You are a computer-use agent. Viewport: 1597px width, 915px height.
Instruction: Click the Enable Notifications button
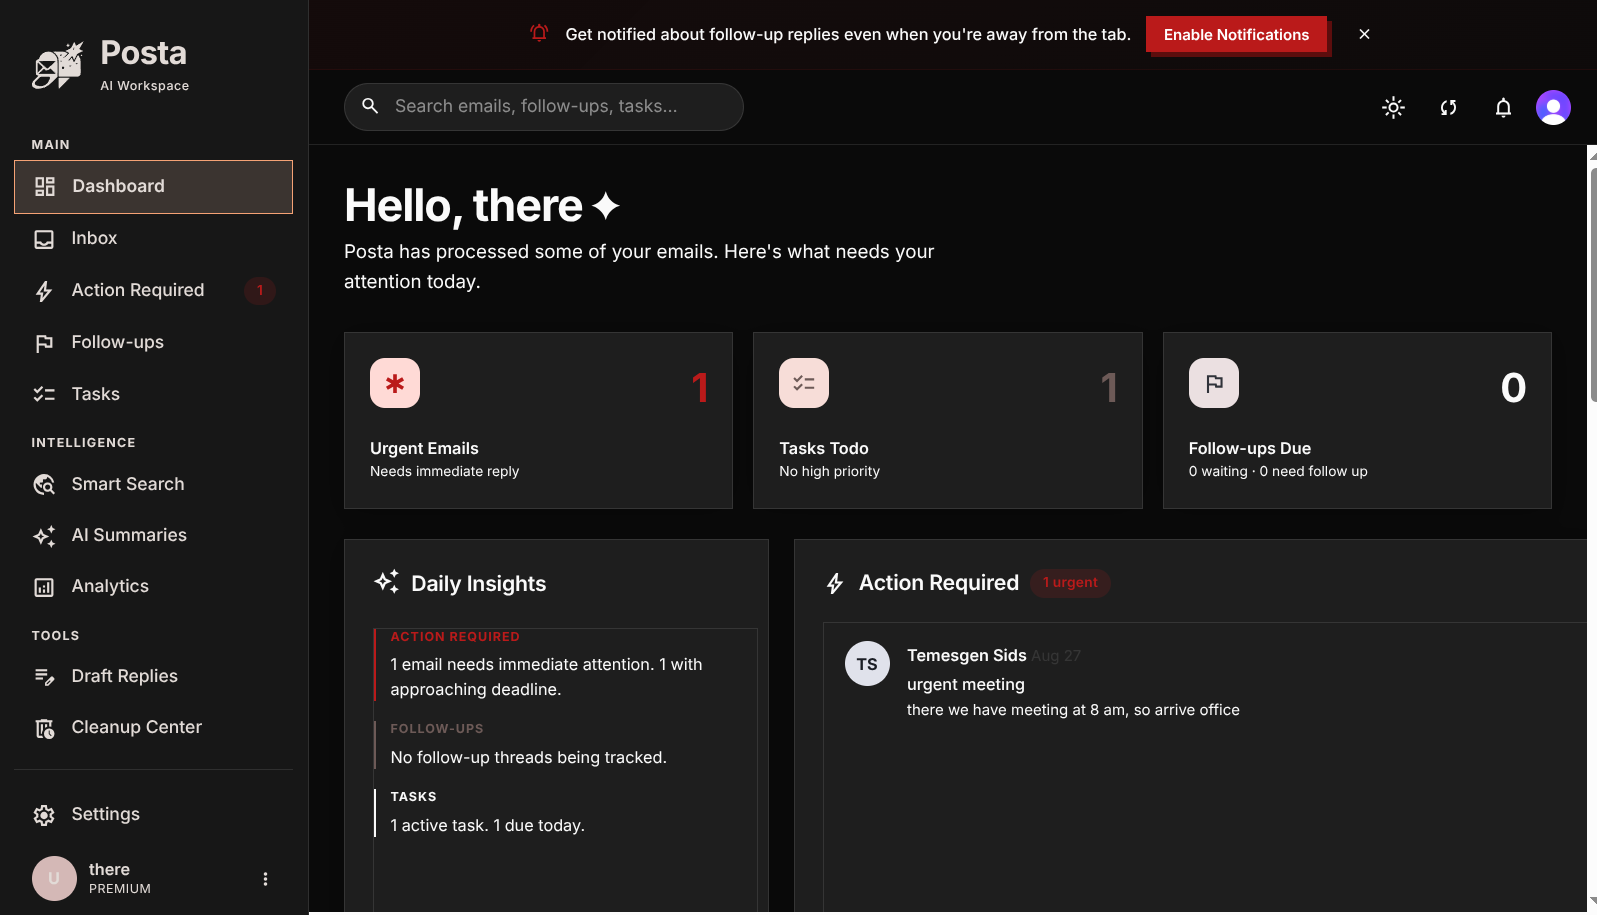(1236, 34)
